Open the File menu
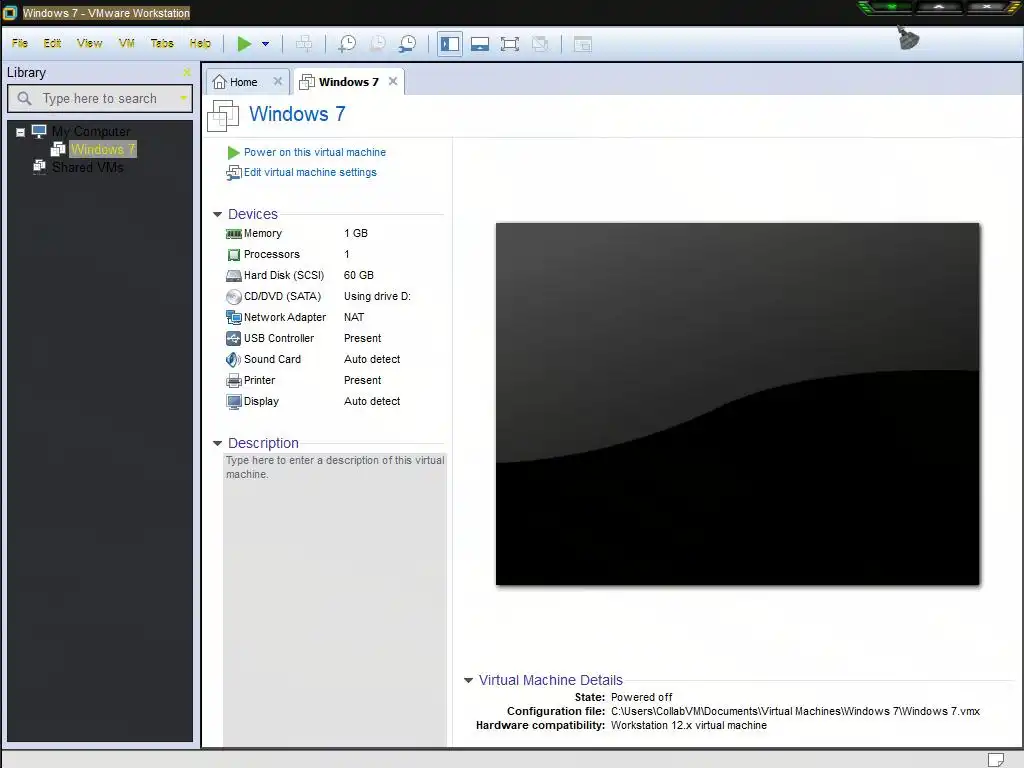 20,43
